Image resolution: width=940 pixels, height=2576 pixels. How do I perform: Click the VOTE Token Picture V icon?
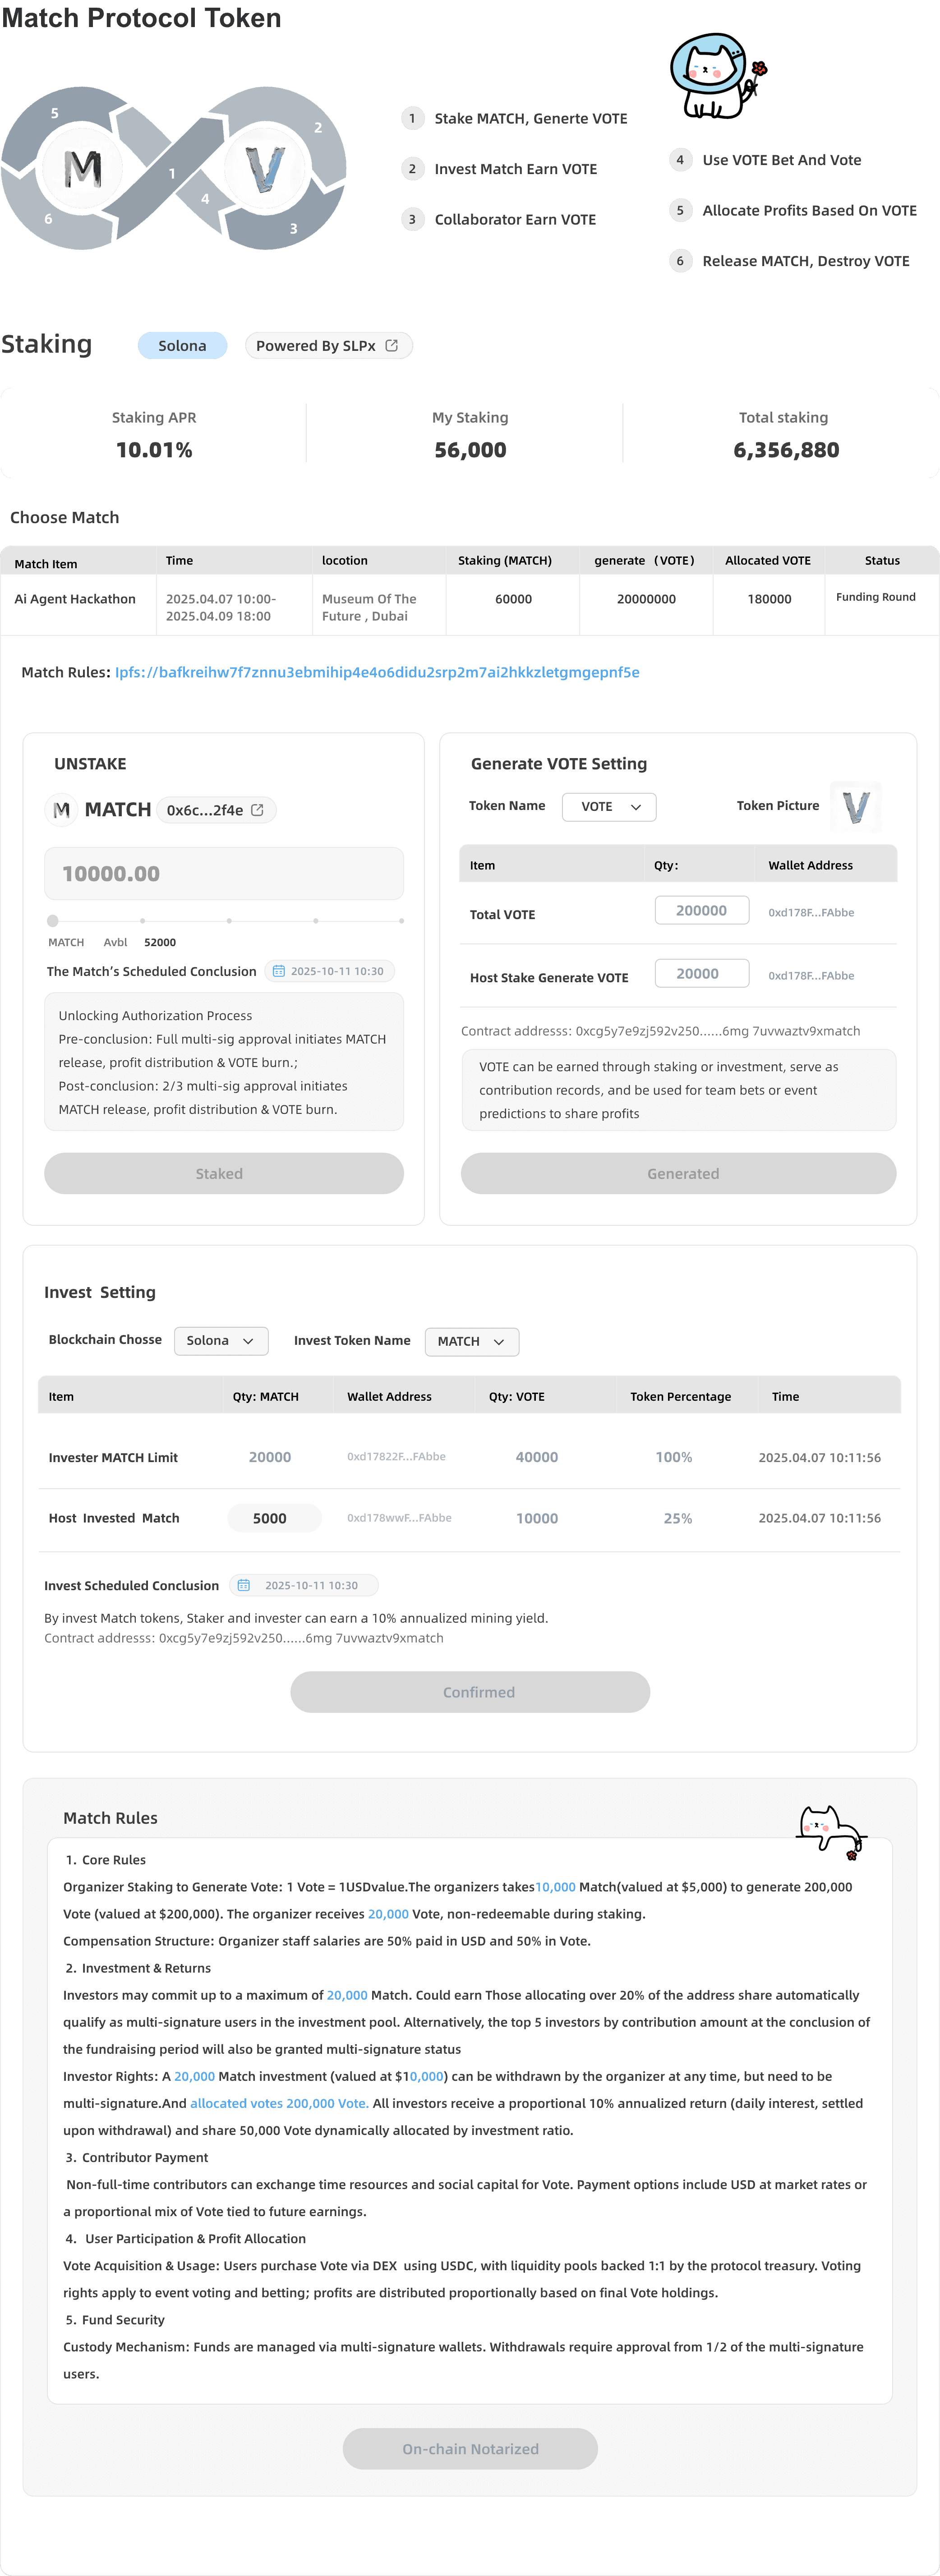856,807
